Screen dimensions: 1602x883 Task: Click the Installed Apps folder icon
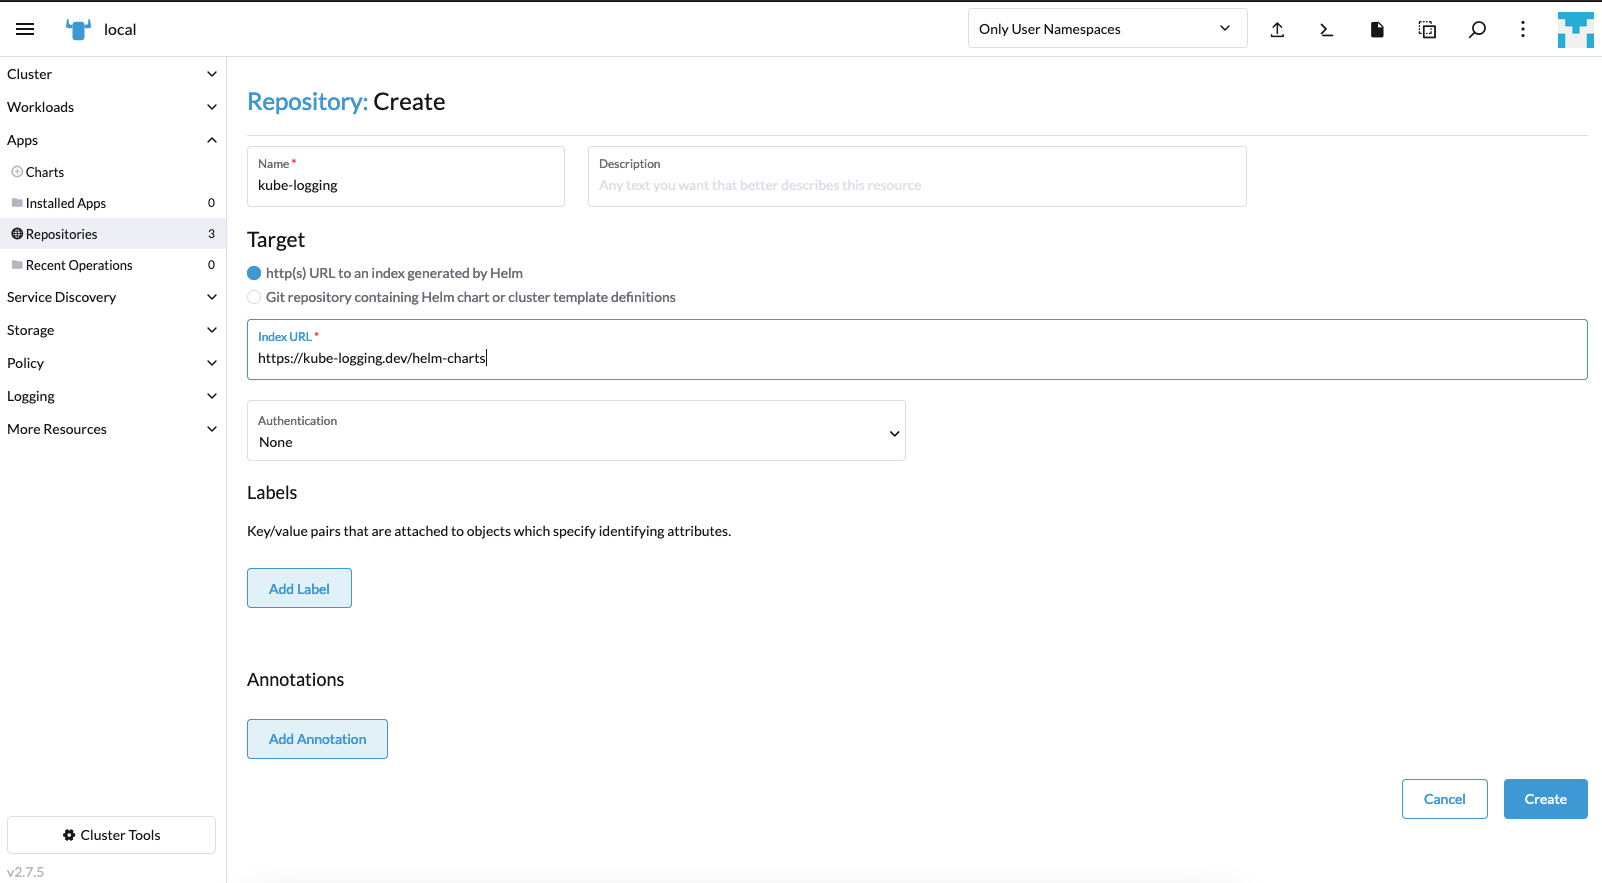coord(17,203)
